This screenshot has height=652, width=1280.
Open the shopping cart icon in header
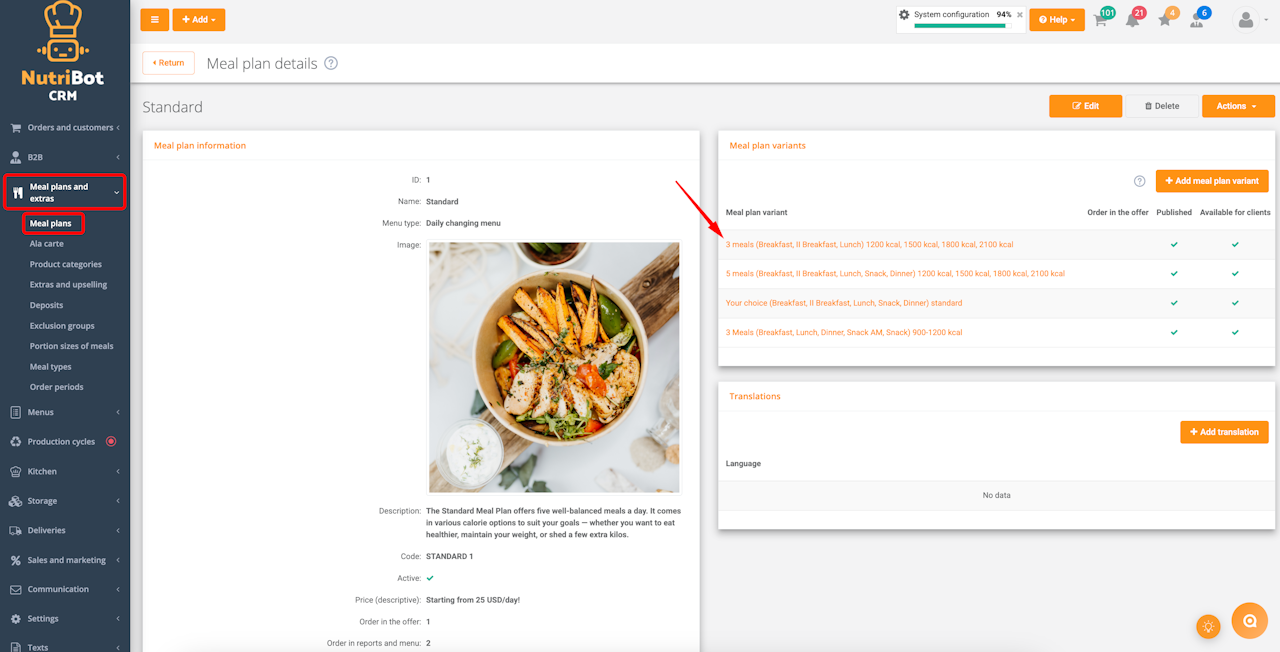[1101, 20]
